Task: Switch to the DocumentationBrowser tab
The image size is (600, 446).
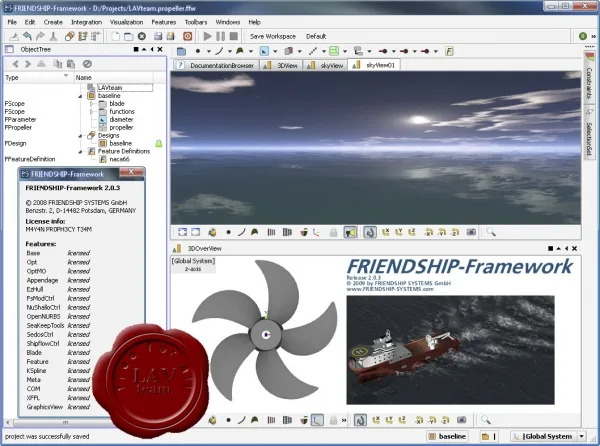Action: pyautogui.click(x=217, y=65)
